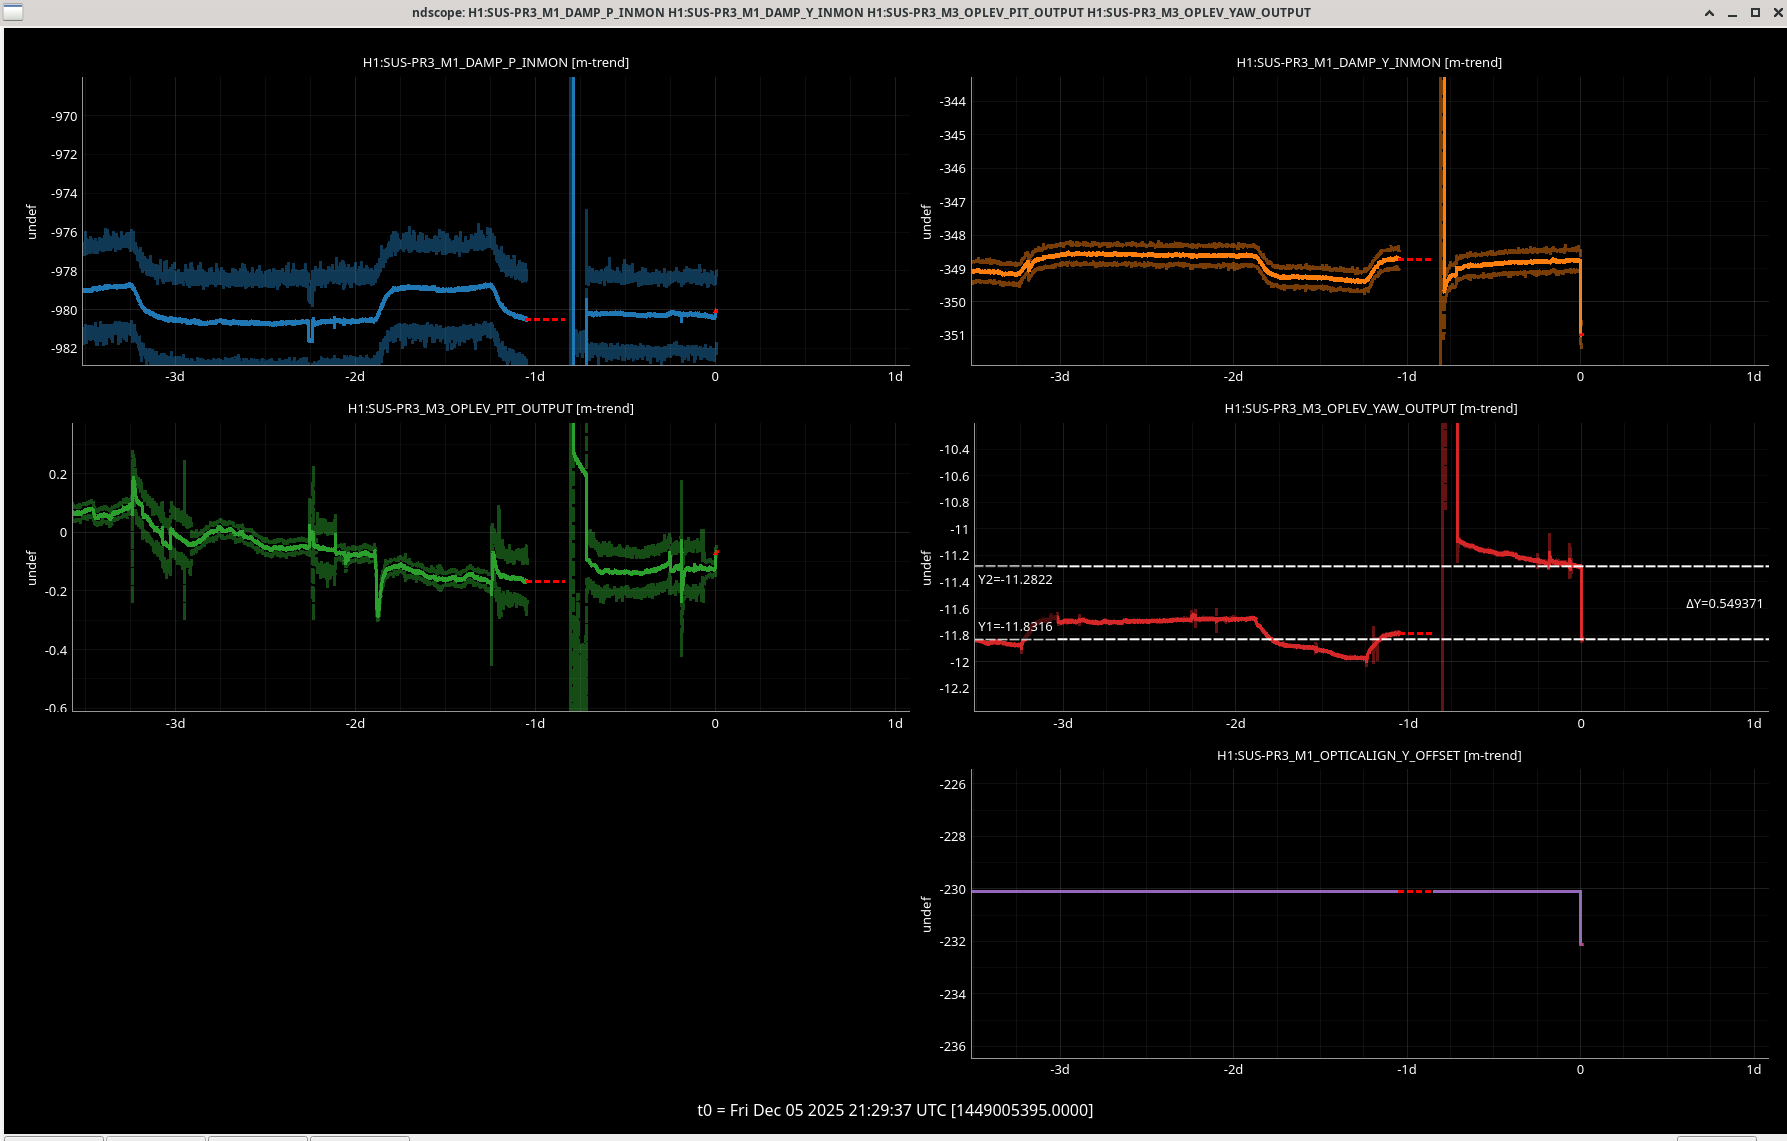Viewport: 1787px width, 1141px height.
Task: Click the H1:SUS-PR3_M1_DAMP_Y_INMON plot title
Action: tap(1368, 62)
